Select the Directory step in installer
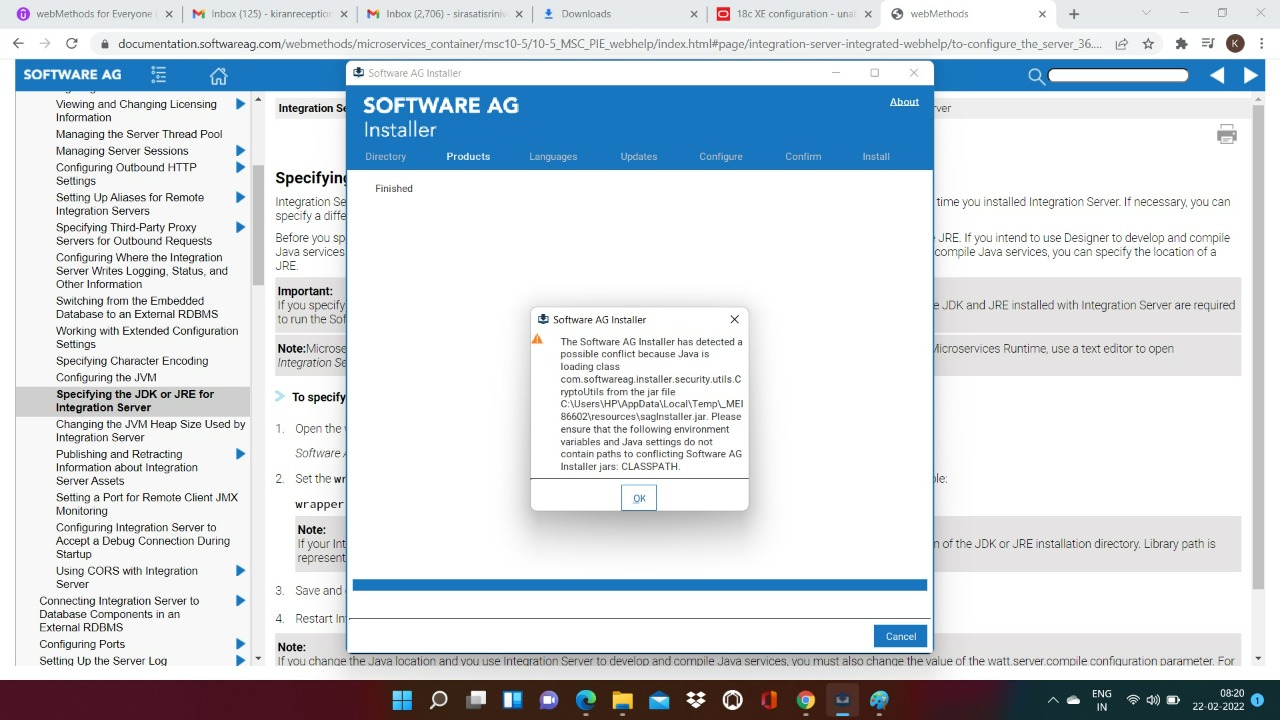 (386, 157)
